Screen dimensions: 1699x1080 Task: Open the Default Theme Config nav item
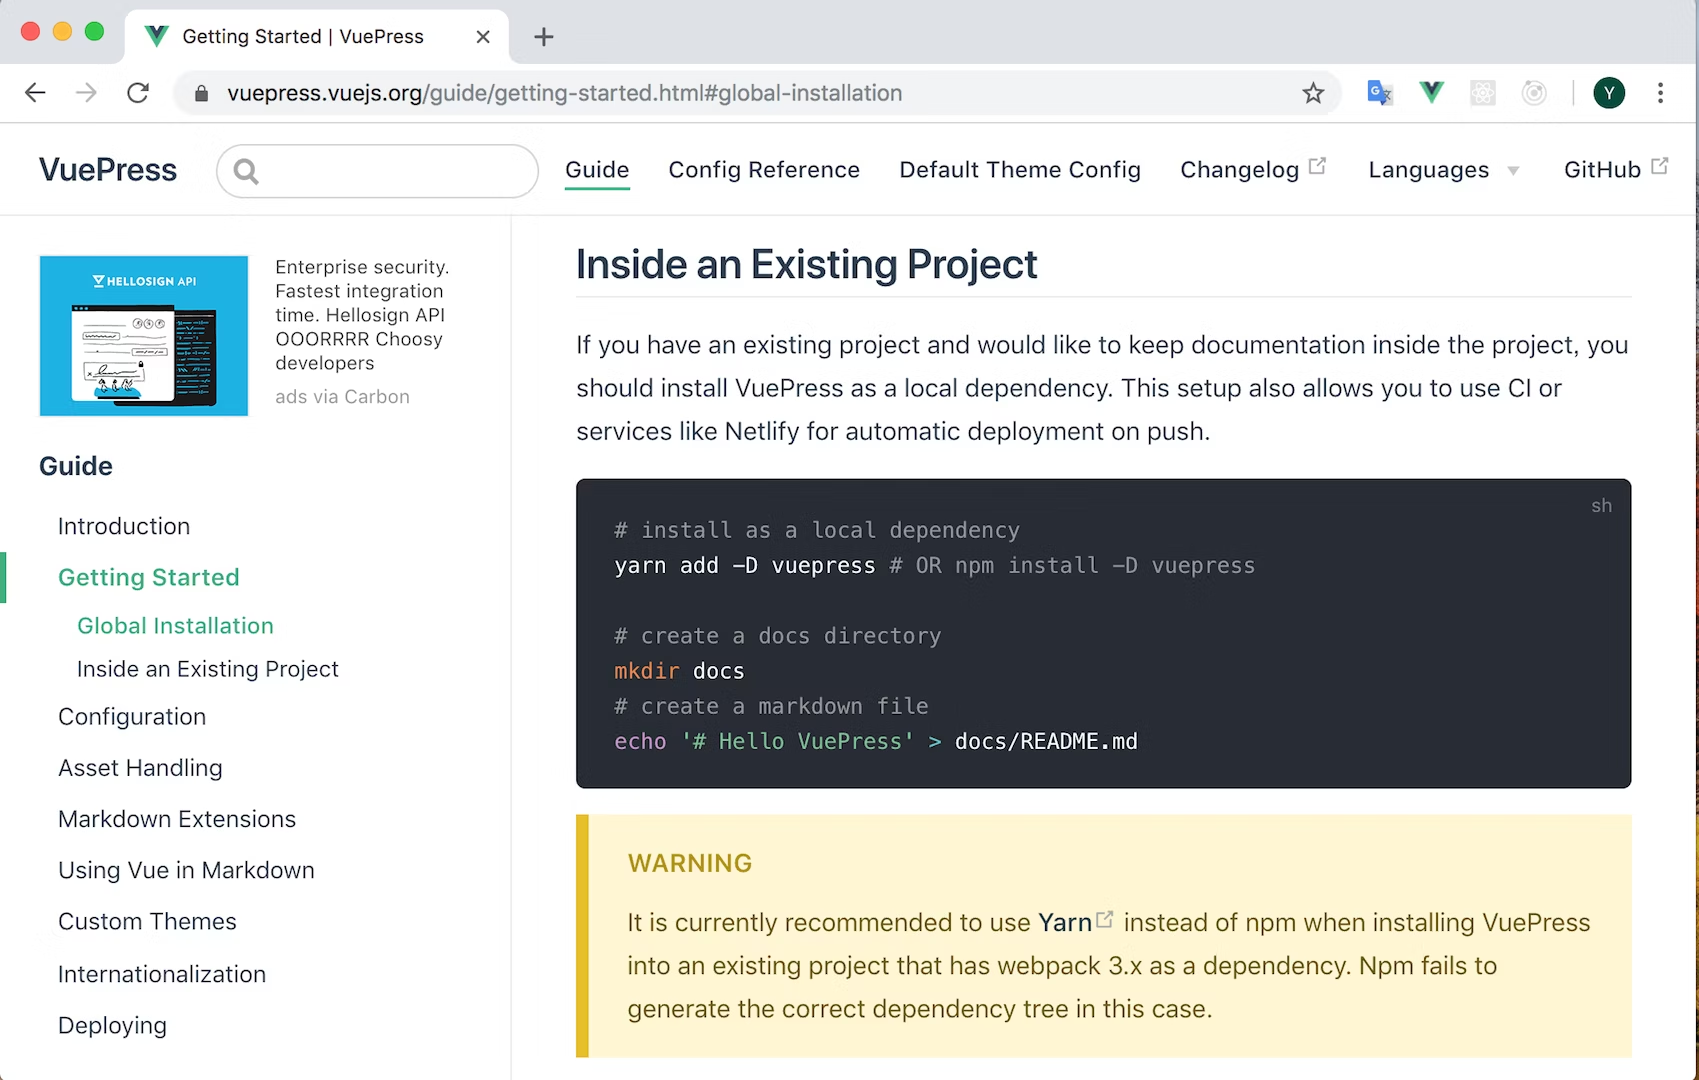coord(1019,170)
